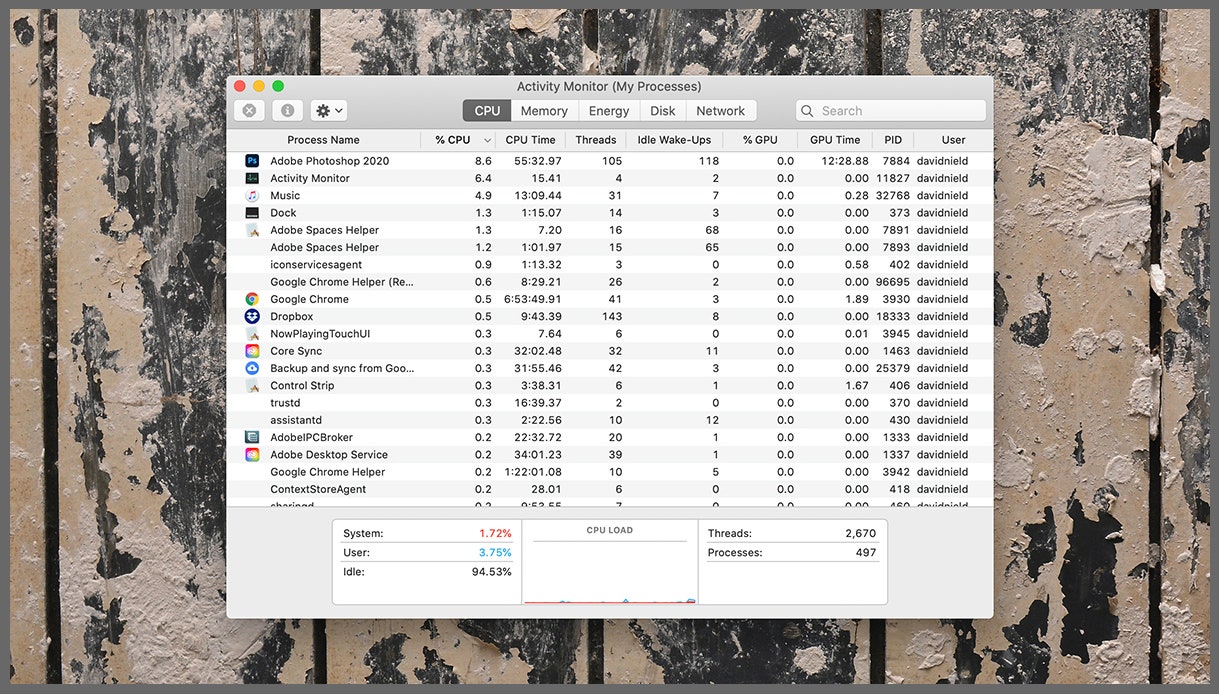This screenshot has width=1219, height=694.
Task: Switch to the CPU tab
Action: [487, 111]
